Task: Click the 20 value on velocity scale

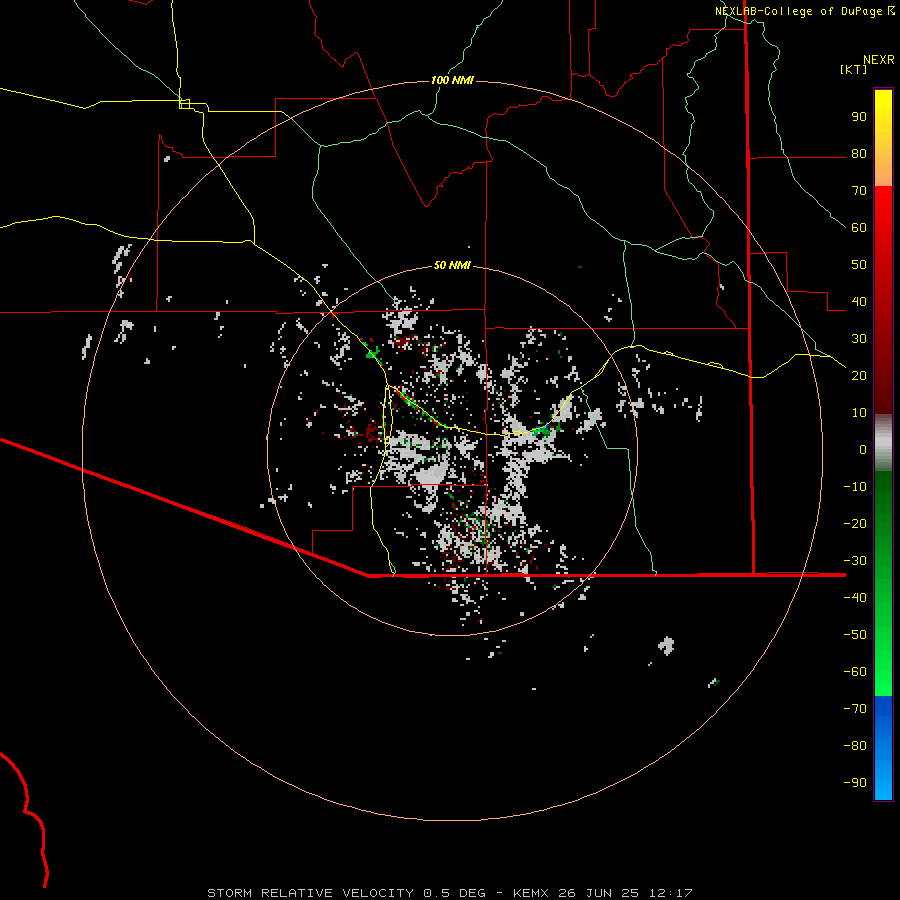Action: (859, 375)
